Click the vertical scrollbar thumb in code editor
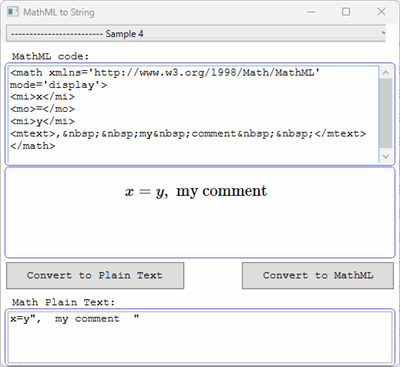Viewport: 400px width, 367px height. [386, 113]
